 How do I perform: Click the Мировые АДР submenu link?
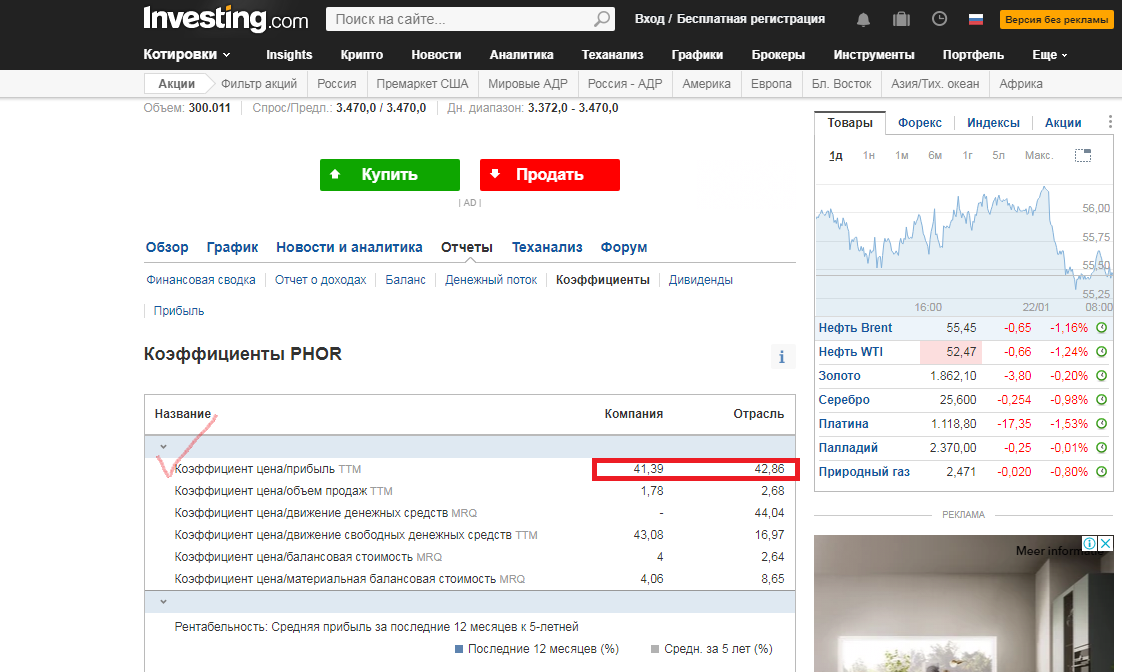tap(527, 84)
